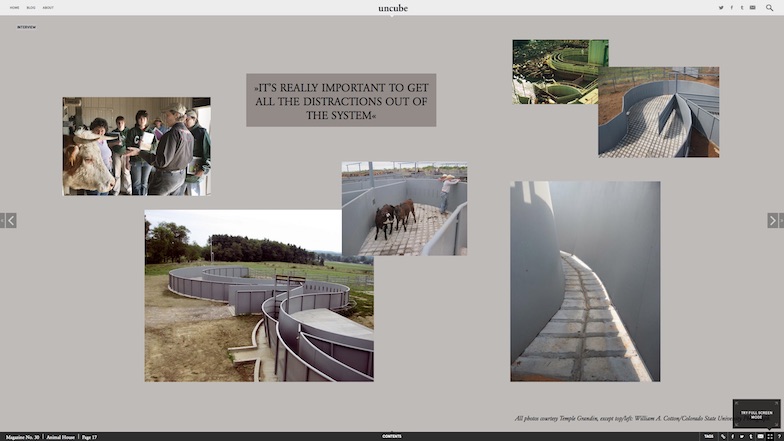The image size is (784, 441).
Task: Open the Blog menu item
Action: click(31, 7)
